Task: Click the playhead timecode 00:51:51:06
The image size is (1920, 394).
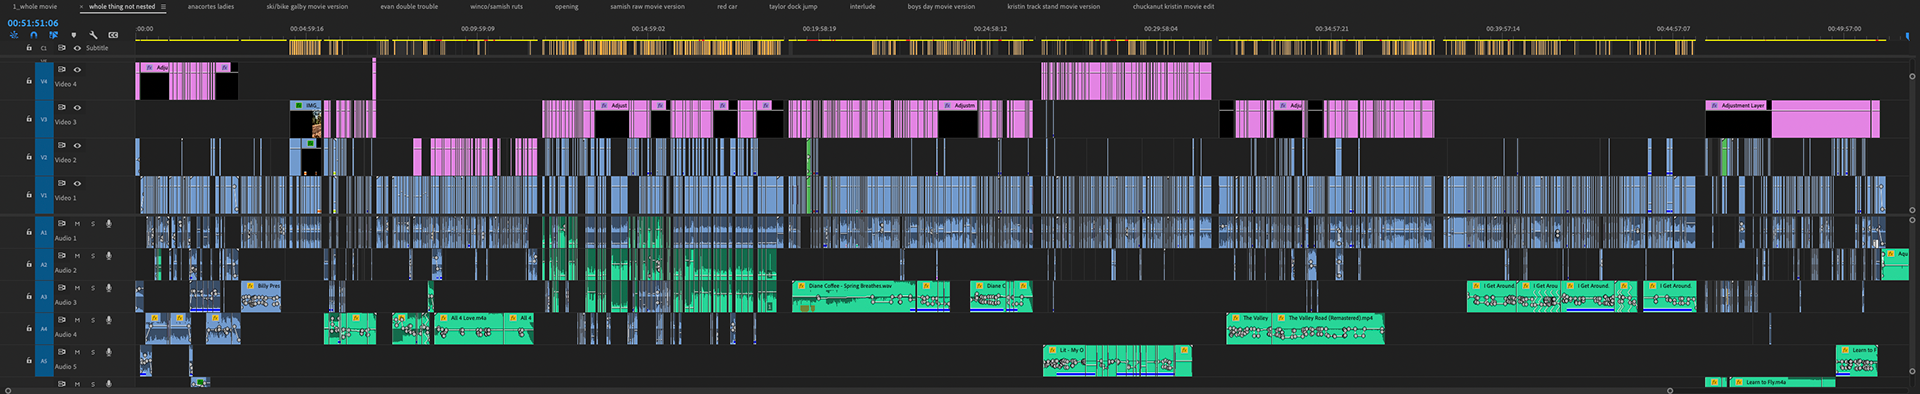Action: [x=33, y=23]
